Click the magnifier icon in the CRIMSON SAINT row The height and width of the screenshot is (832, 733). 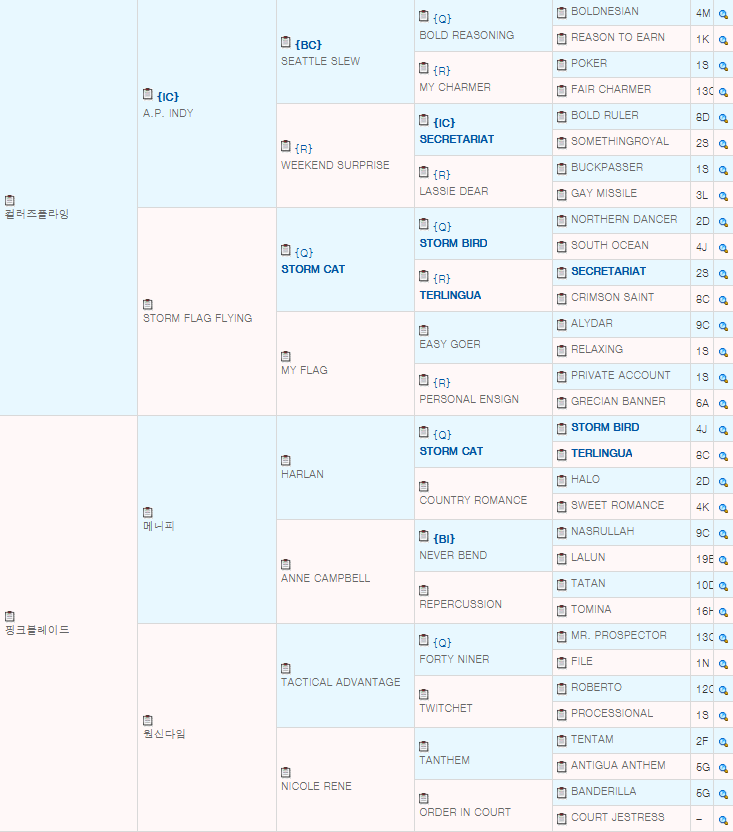click(x=723, y=300)
